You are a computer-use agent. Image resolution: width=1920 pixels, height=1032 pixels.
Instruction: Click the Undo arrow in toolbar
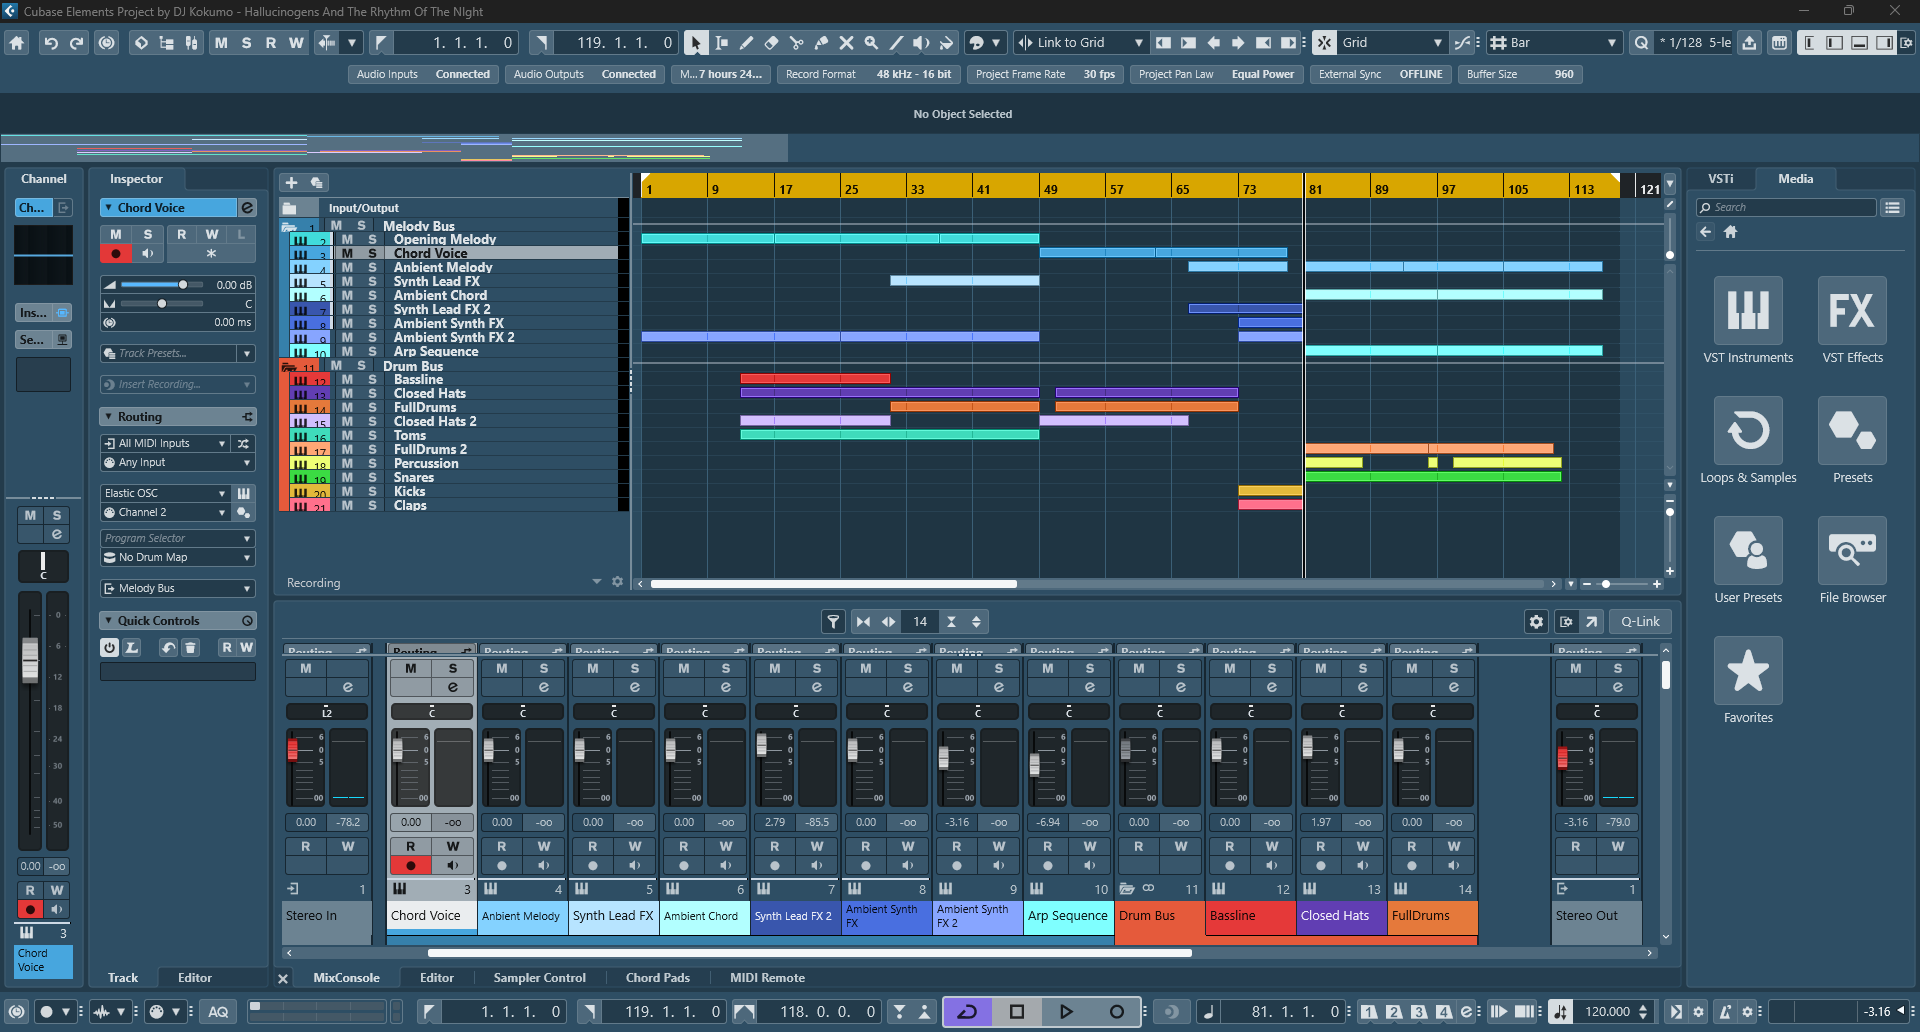point(50,43)
